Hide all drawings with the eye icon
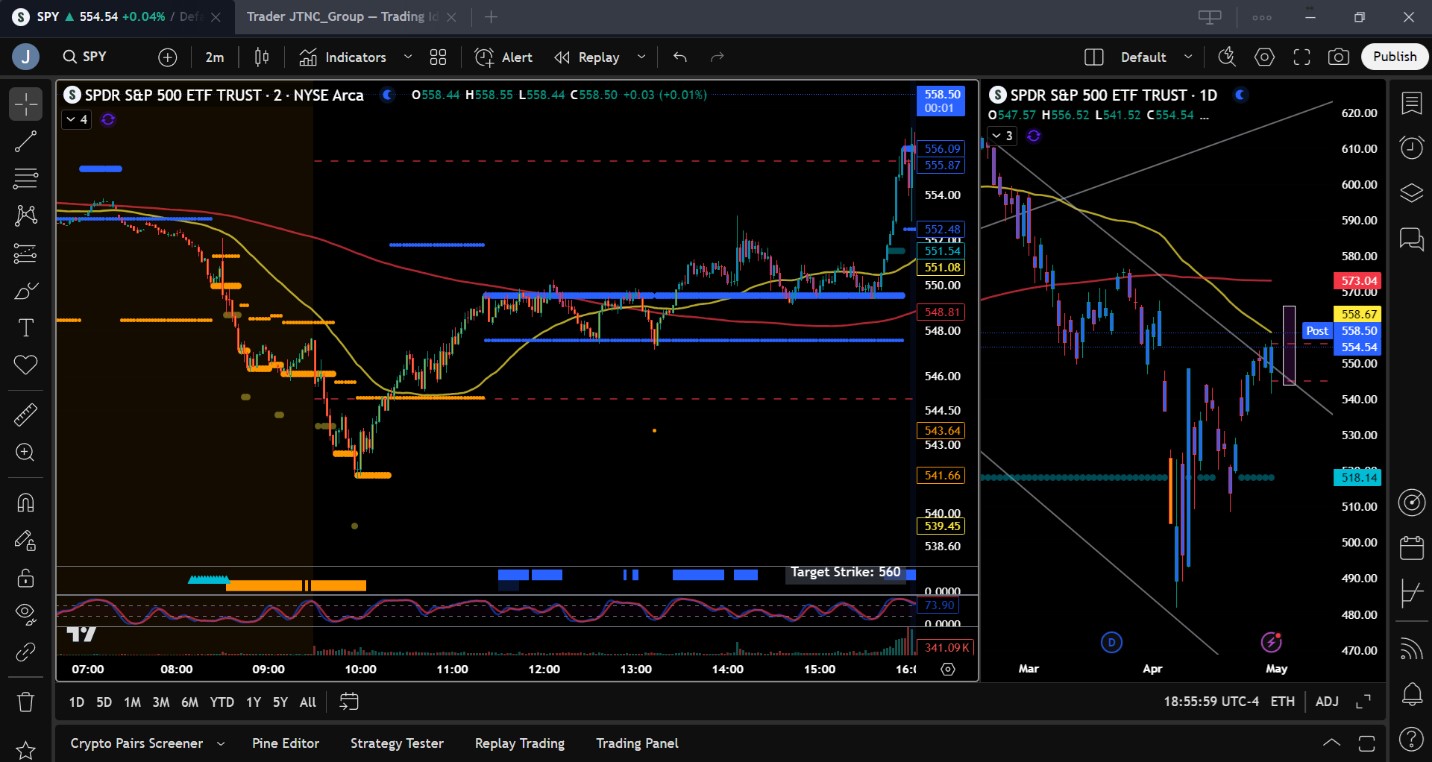The height and width of the screenshot is (762, 1432). pyautogui.click(x=26, y=615)
